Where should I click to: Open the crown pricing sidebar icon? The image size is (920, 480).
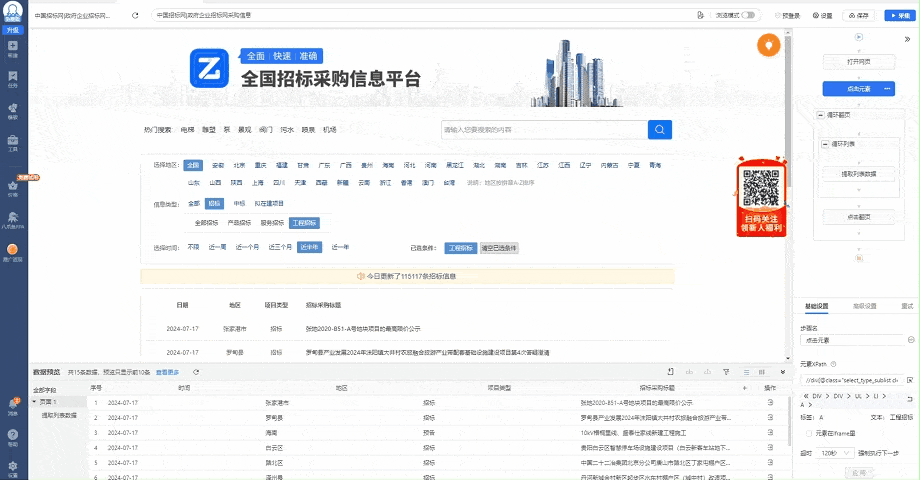point(13,188)
